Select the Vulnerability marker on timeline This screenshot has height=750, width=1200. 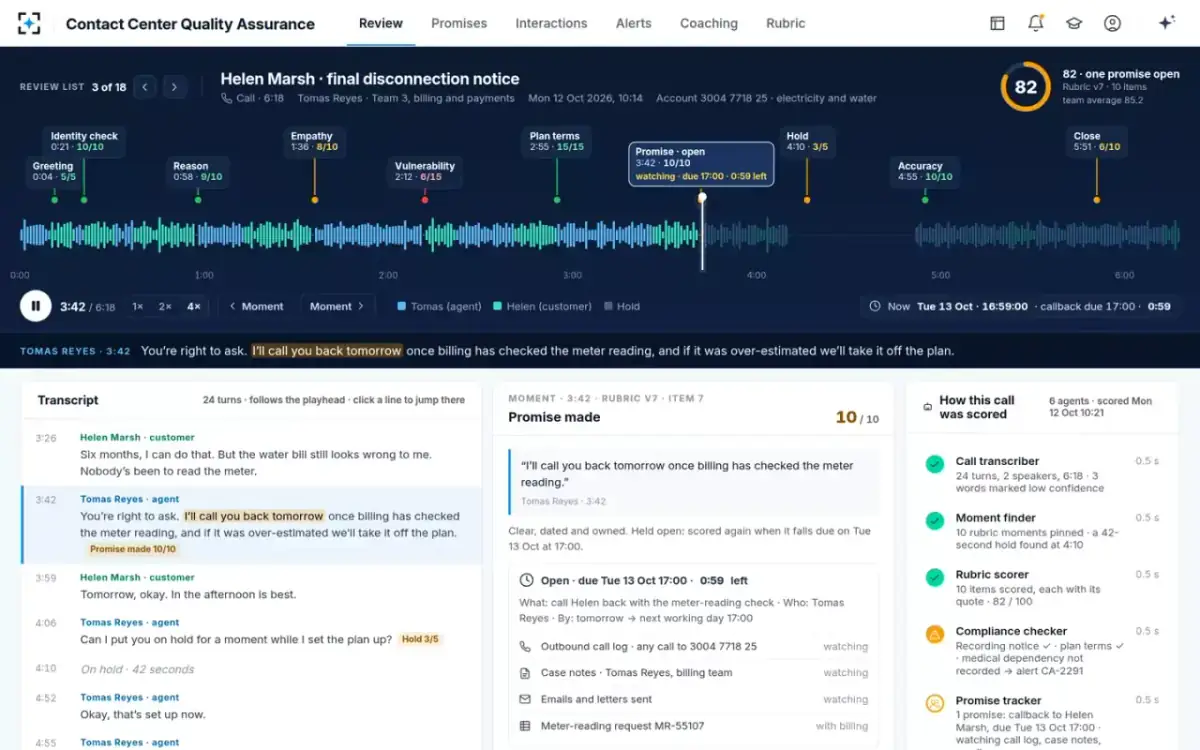coord(424,172)
